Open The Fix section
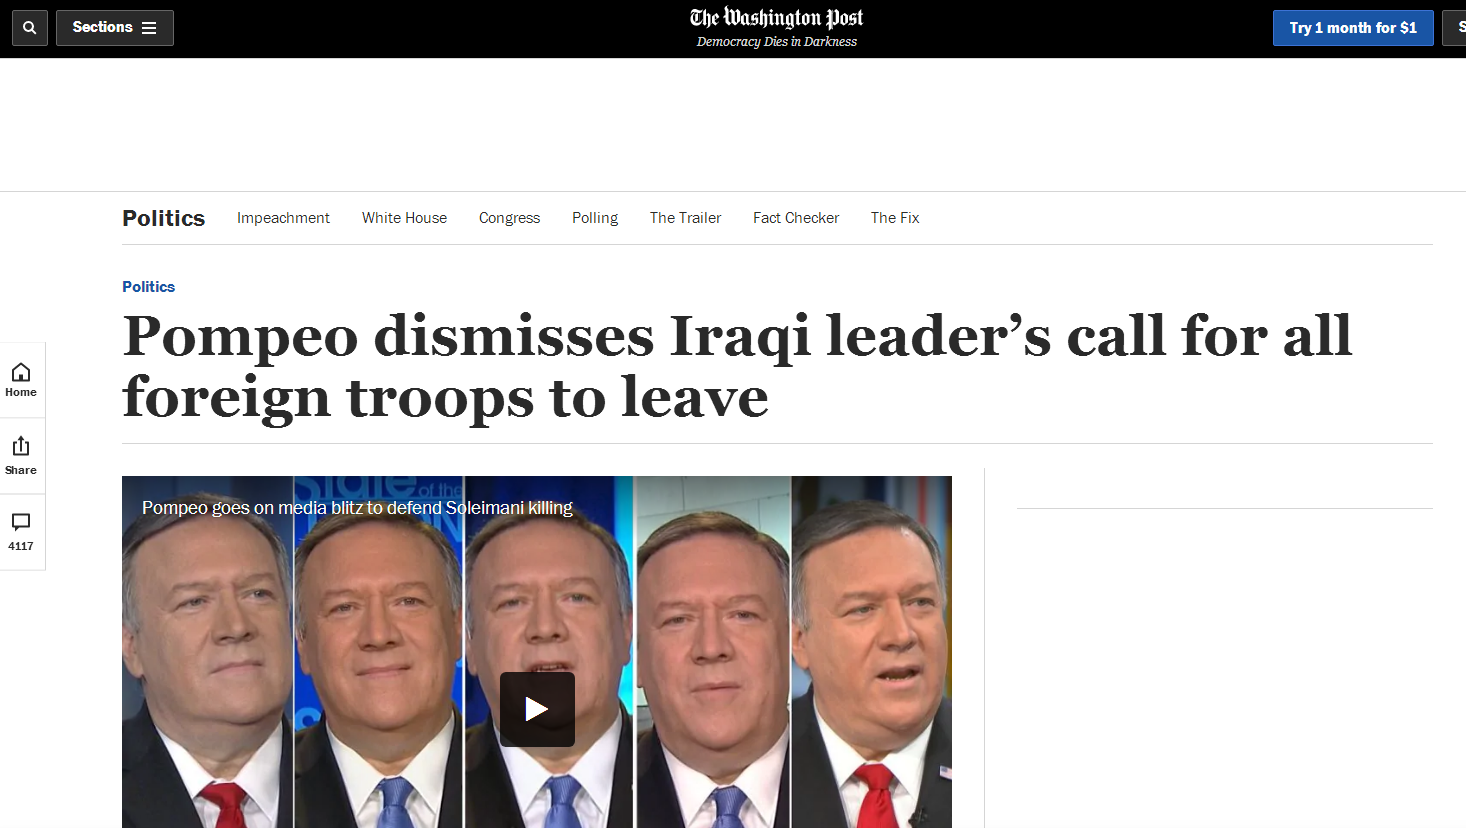The image size is (1466, 828). click(x=895, y=218)
